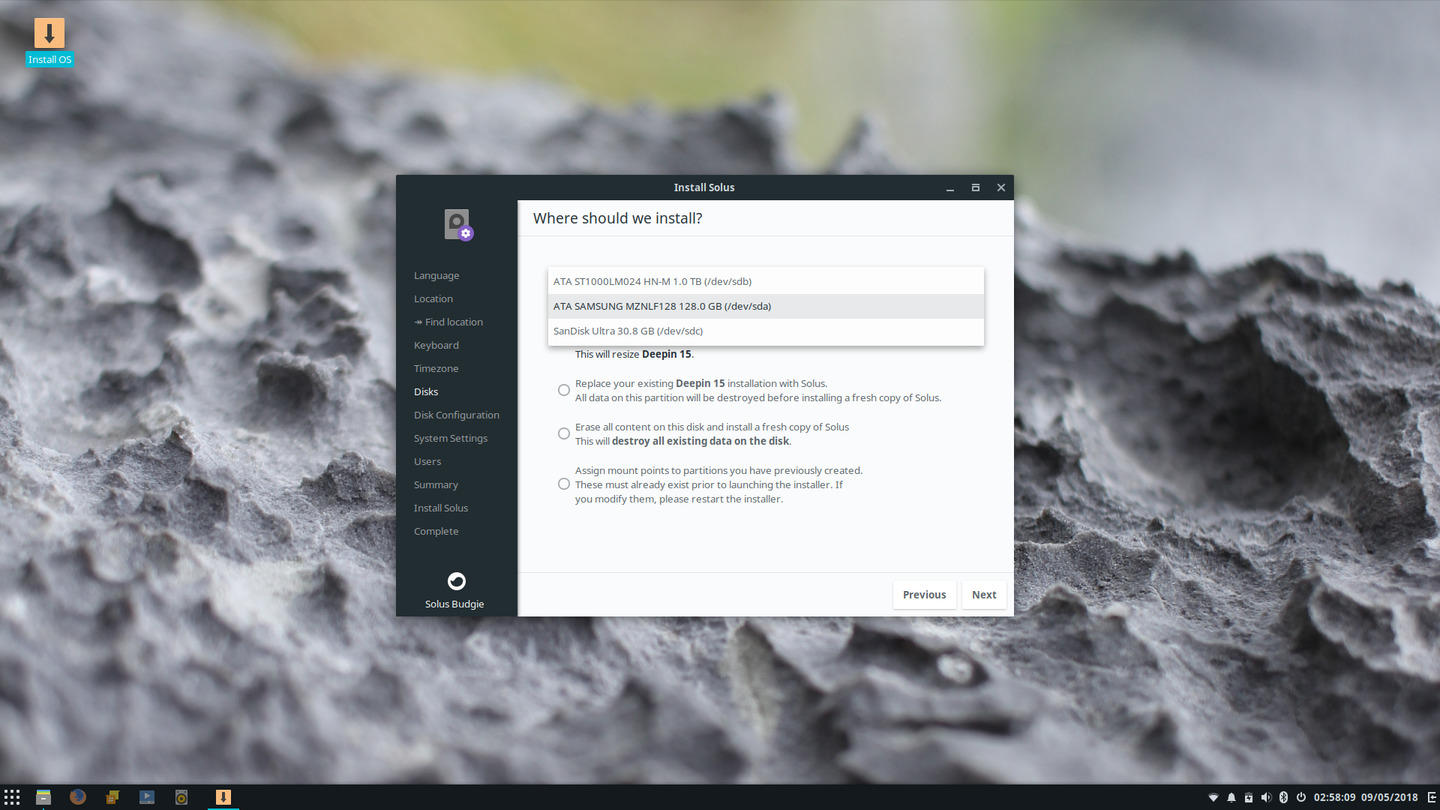Click the Timezone step in sidebar
1440x810 pixels.
(437, 369)
